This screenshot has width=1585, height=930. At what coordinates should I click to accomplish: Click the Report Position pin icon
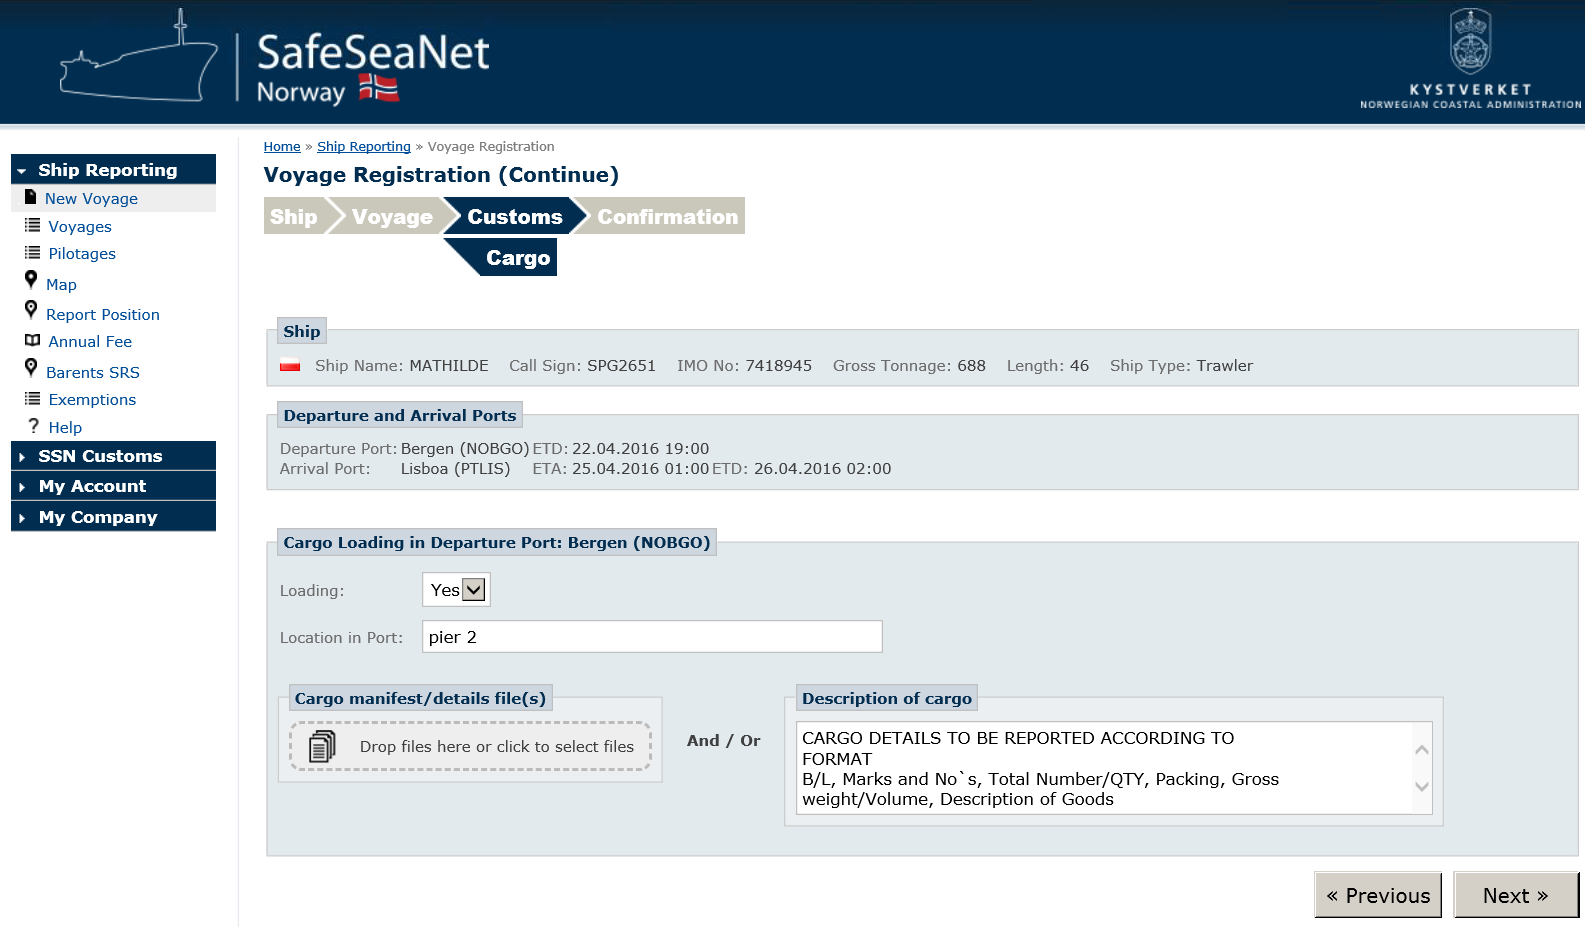tap(31, 310)
